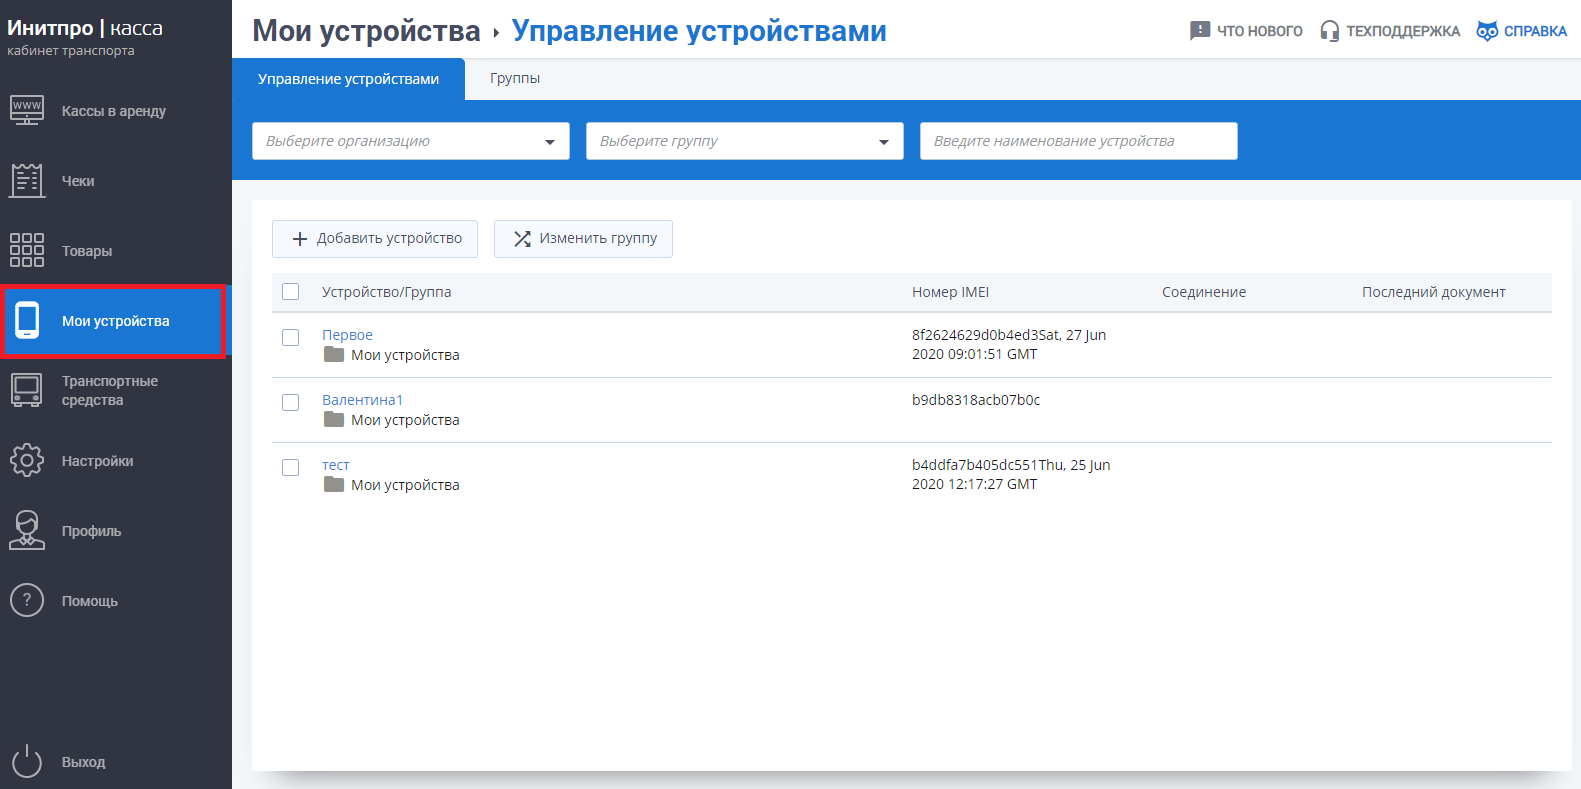
Task: Click the Чеки receipt icon
Action: (27, 180)
